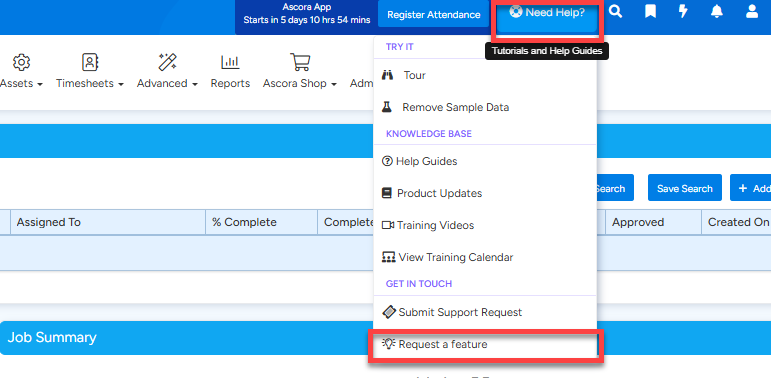Open the Reports menu label

pyautogui.click(x=230, y=84)
